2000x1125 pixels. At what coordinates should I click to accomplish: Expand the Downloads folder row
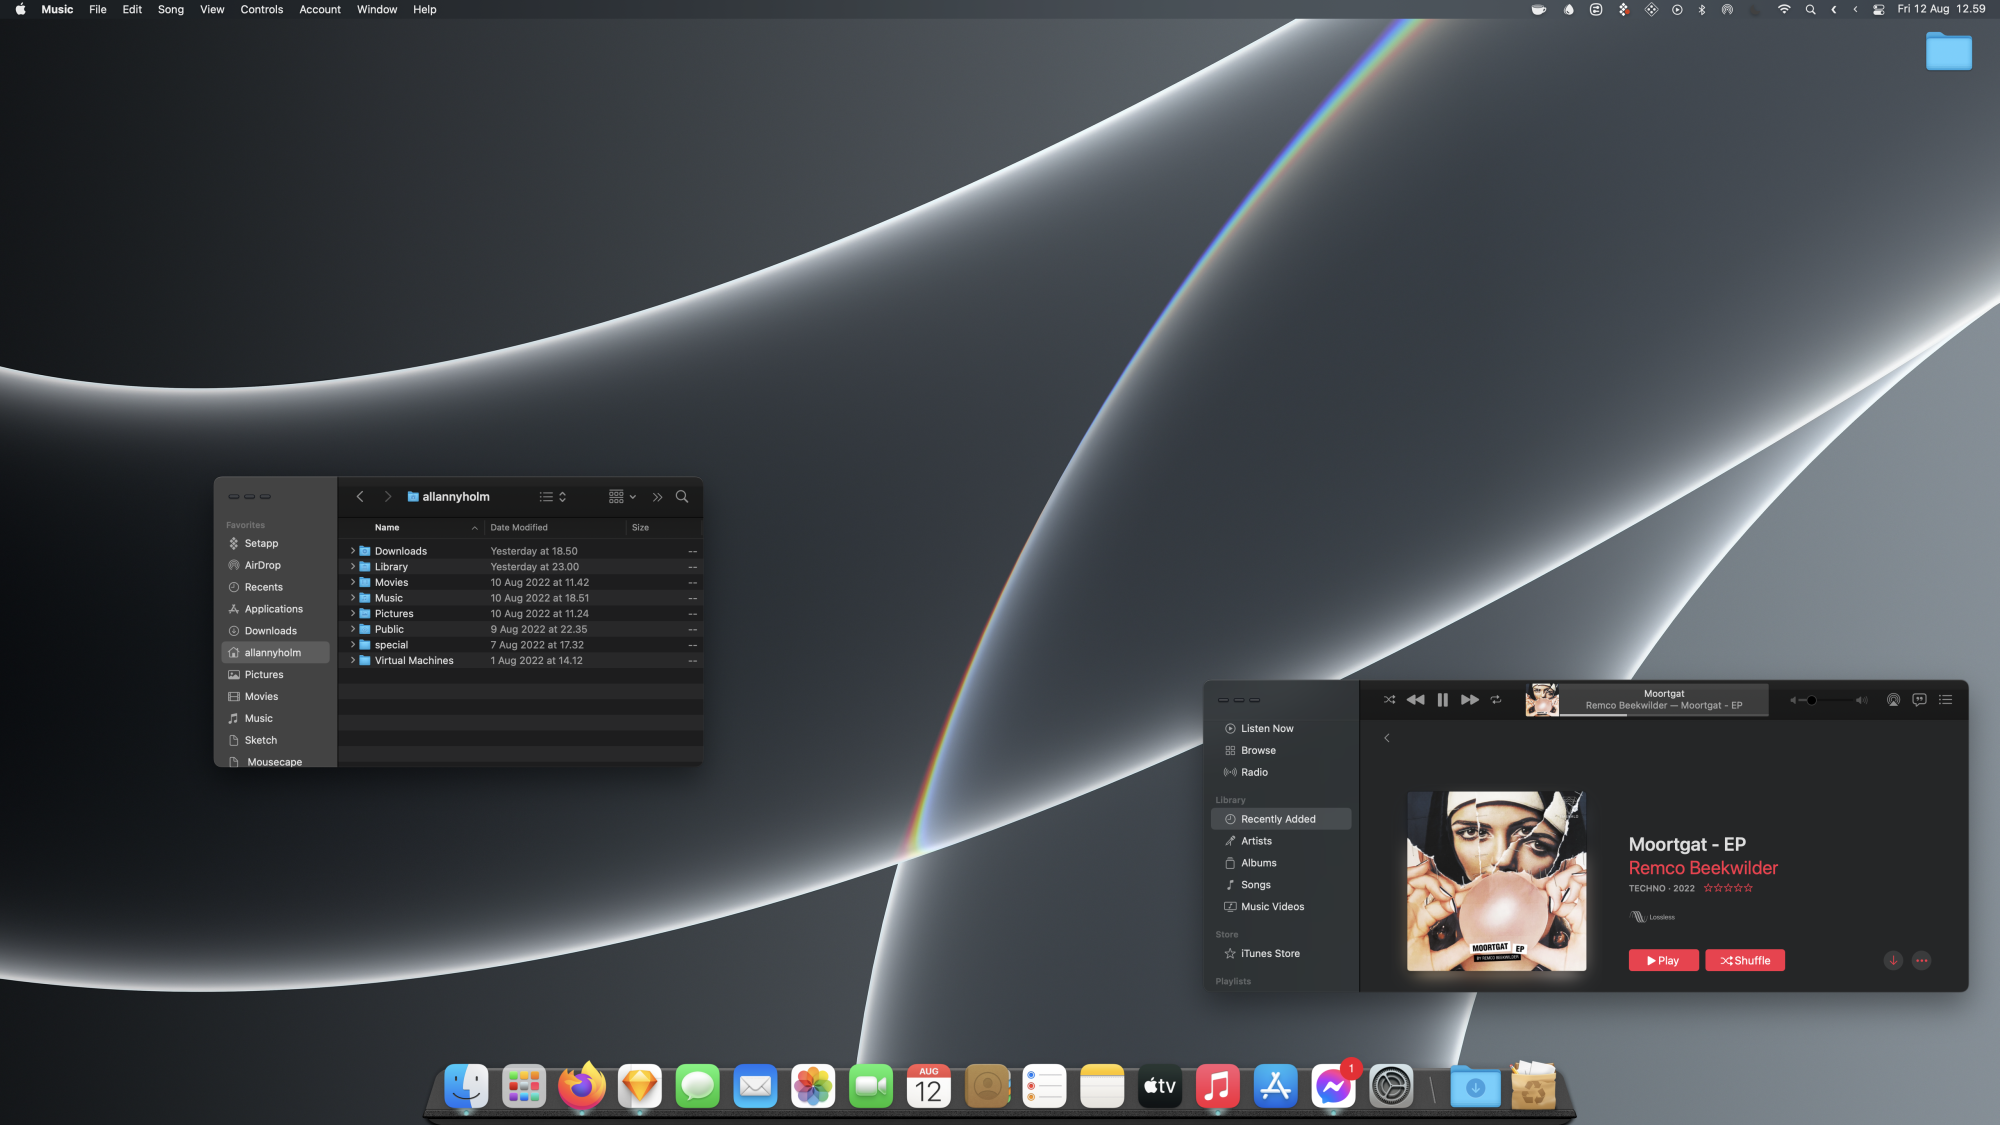tap(353, 551)
